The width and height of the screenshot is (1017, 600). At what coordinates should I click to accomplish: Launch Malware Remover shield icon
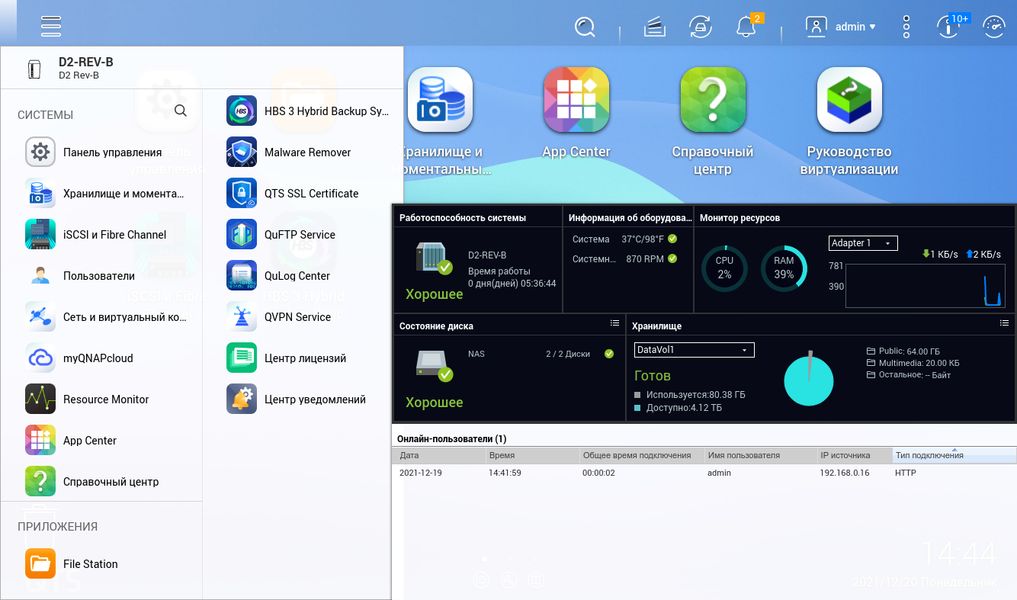(241, 152)
